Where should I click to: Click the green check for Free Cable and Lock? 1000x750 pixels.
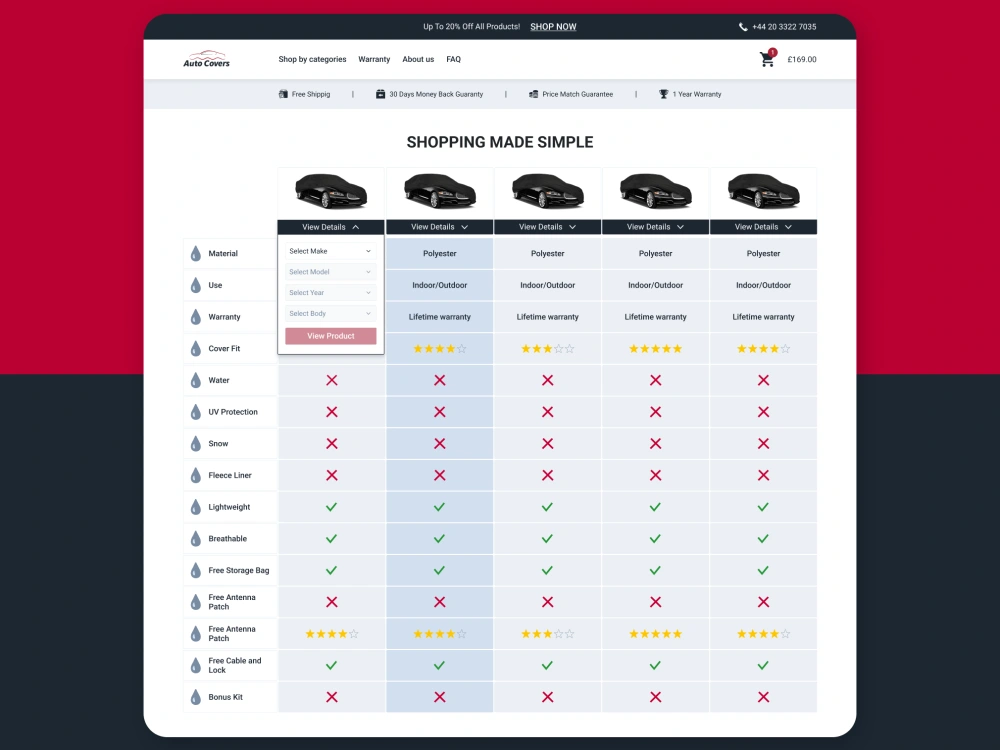(x=331, y=665)
